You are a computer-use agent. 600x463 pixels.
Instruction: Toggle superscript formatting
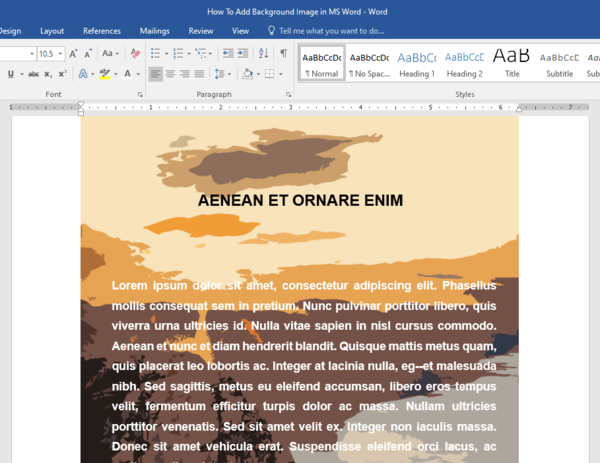coord(62,74)
